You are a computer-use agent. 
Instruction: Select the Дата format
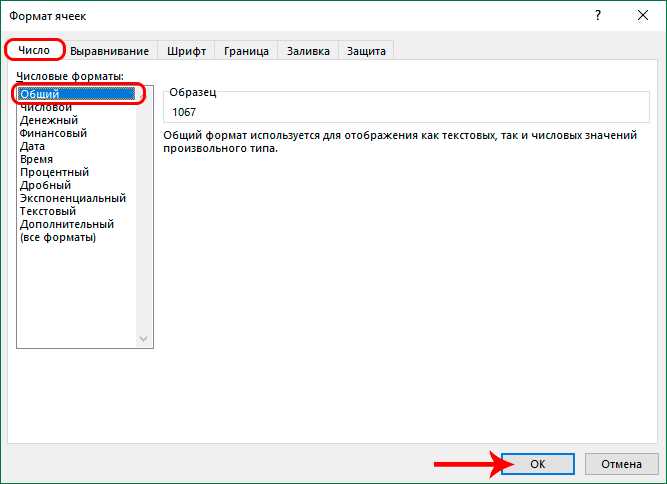tap(77, 146)
